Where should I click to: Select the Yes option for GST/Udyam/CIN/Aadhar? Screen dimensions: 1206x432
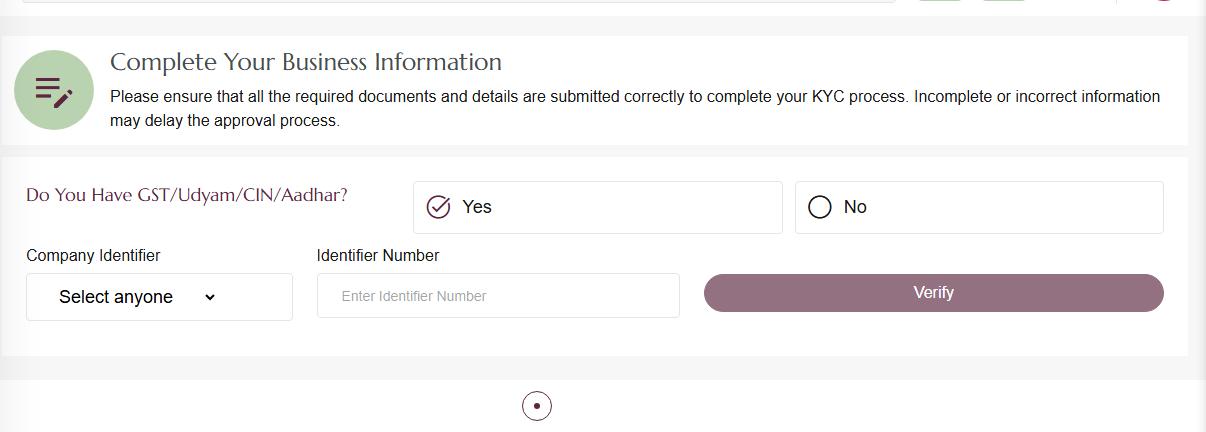[598, 207]
